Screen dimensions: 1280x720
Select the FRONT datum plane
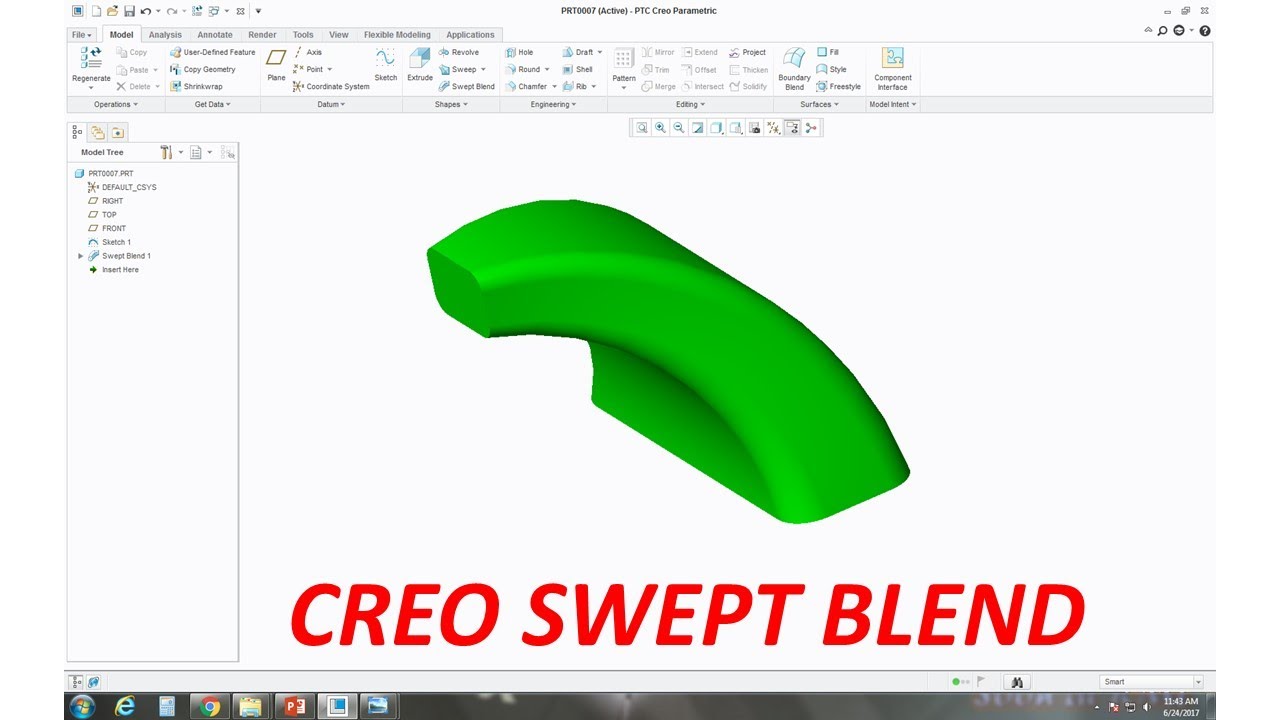click(x=107, y=228)
